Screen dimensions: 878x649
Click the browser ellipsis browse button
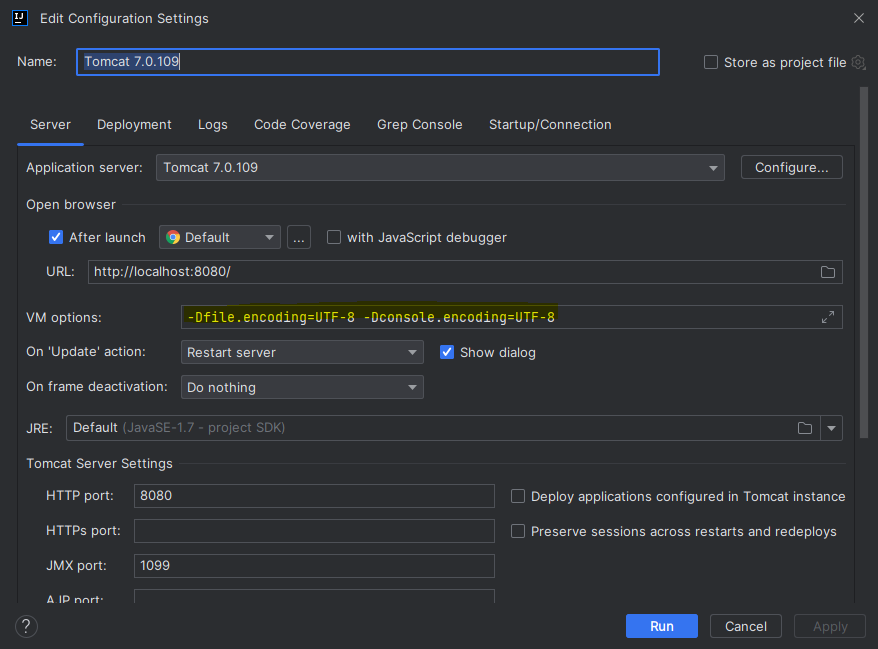(299, 237)
